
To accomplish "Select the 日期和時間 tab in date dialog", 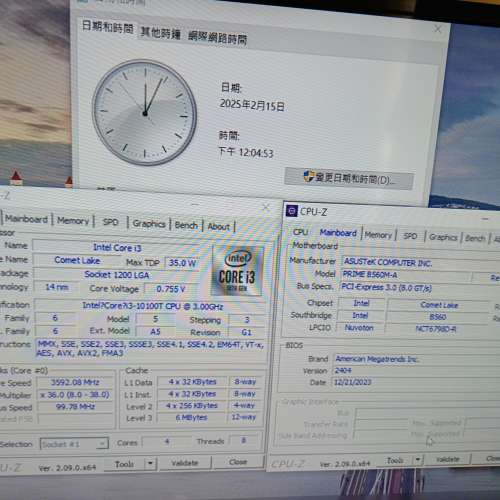I will point(108,27).
